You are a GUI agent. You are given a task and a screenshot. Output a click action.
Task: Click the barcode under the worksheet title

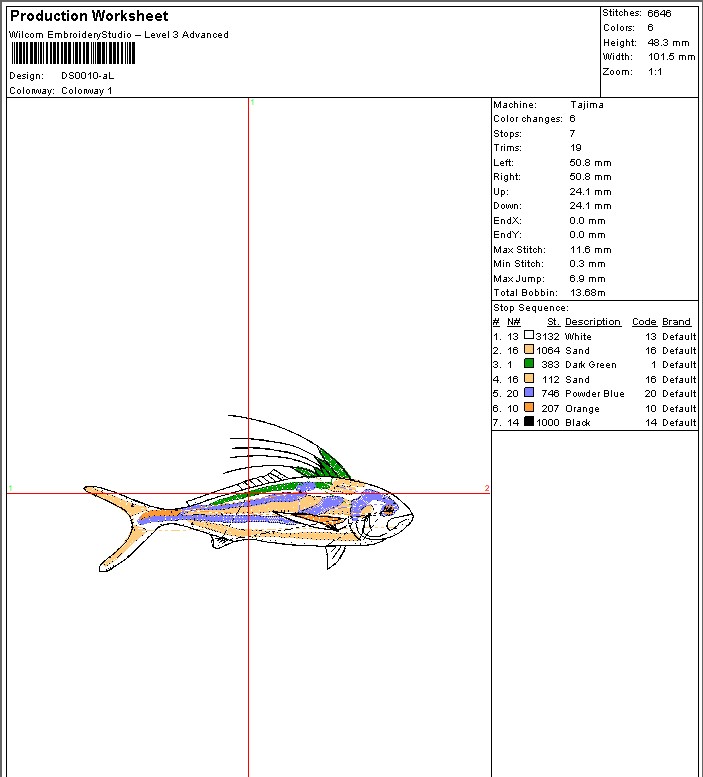[73, 53]
